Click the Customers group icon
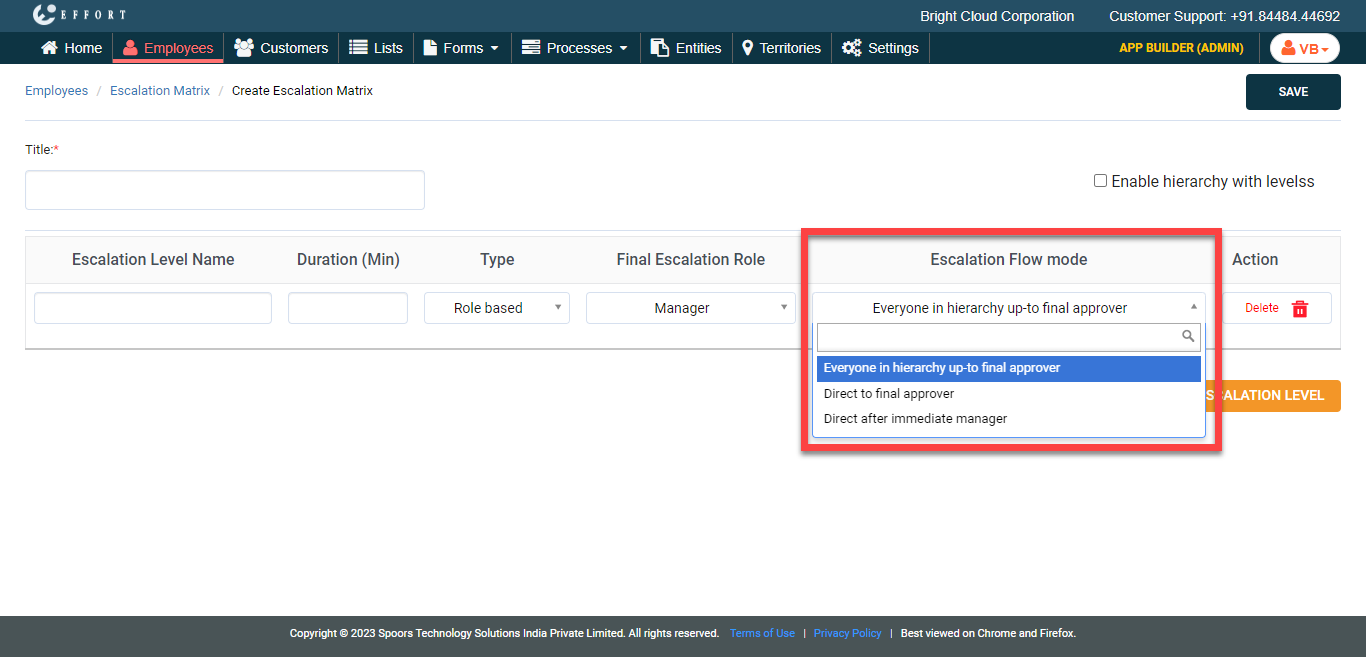 [x=243, y=48]
